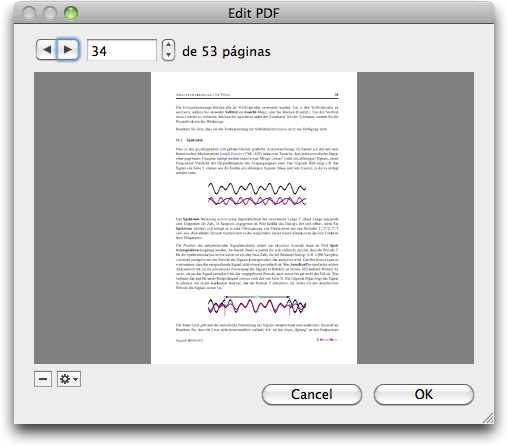Click the green zoom window button

point(71,13)
